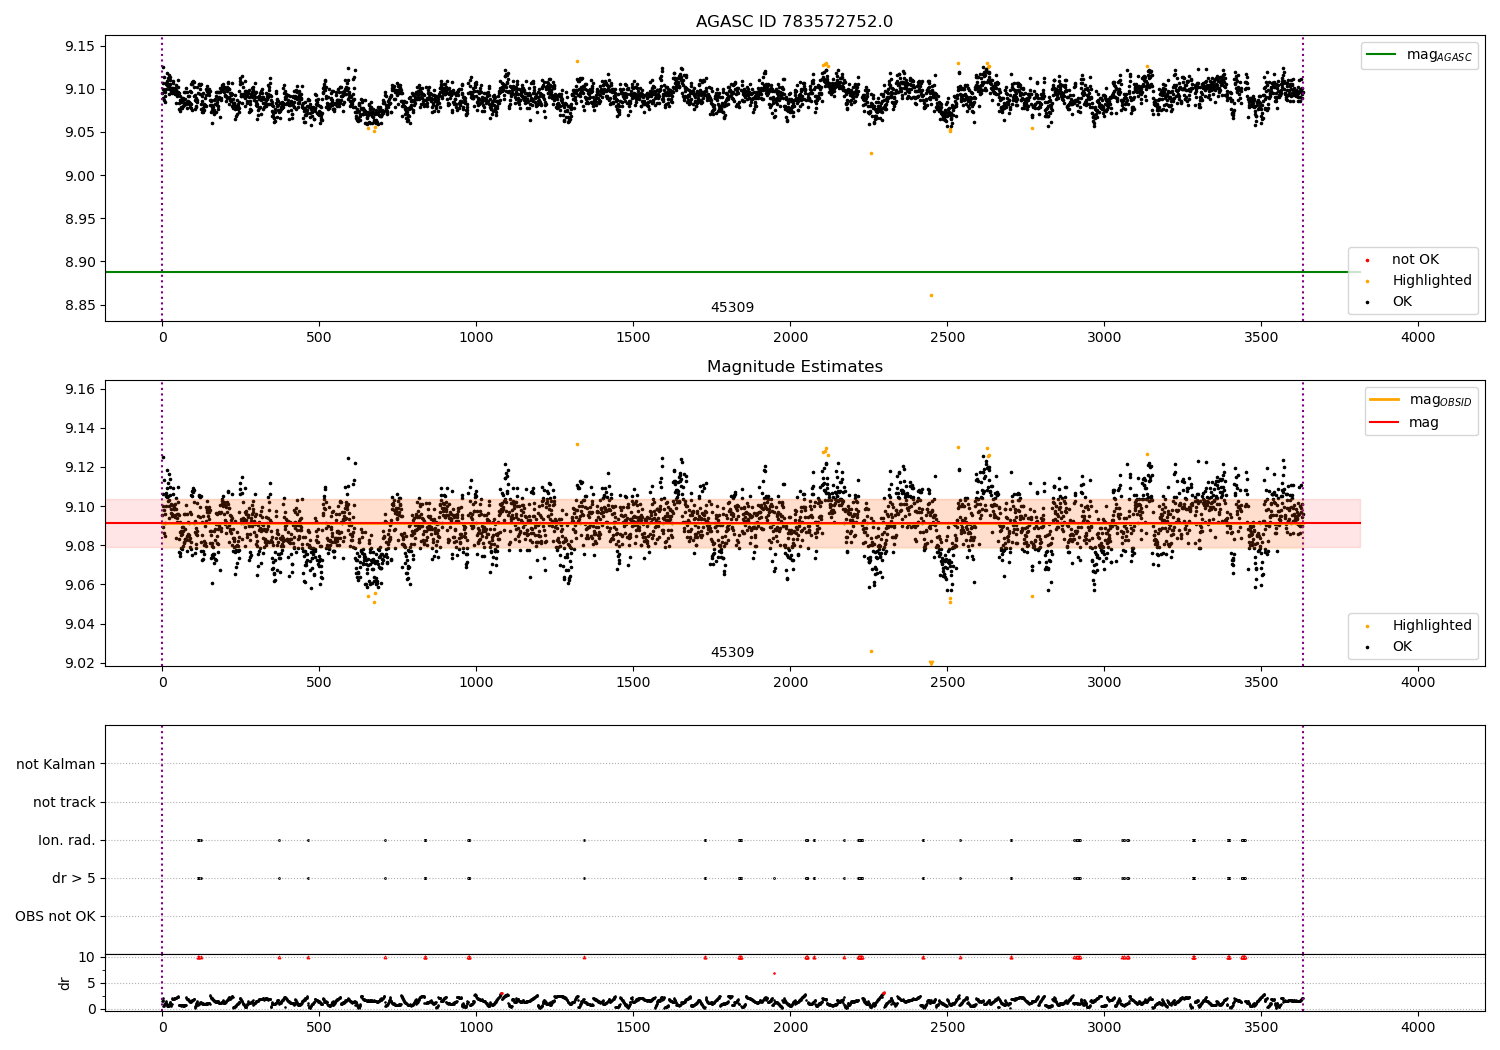Click the '45309' annotation in the top plot
This screenshot has height=1050, width=1500.
732,308
